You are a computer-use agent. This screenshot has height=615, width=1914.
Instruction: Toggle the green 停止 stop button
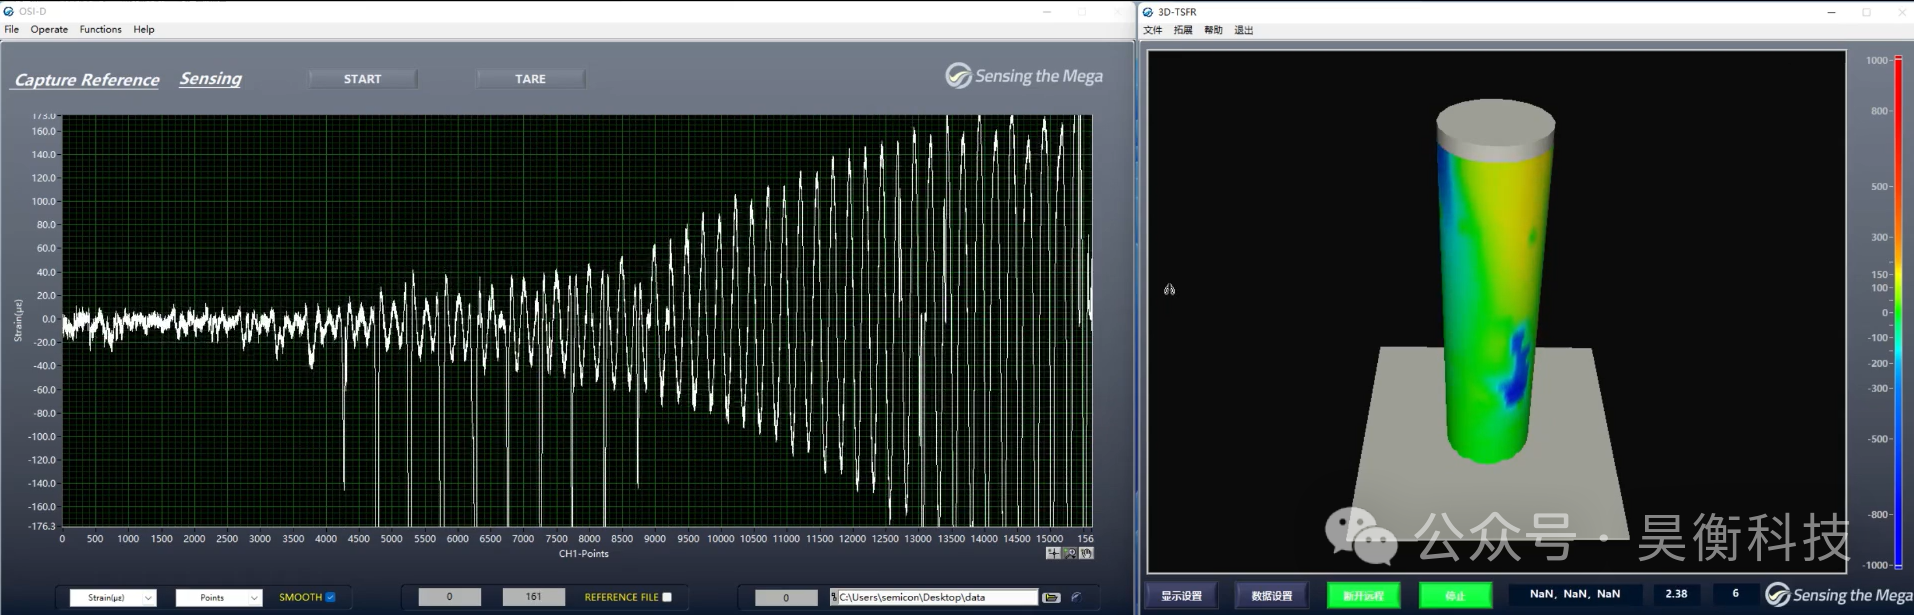pyautogui.click(x=1455, y=596)
